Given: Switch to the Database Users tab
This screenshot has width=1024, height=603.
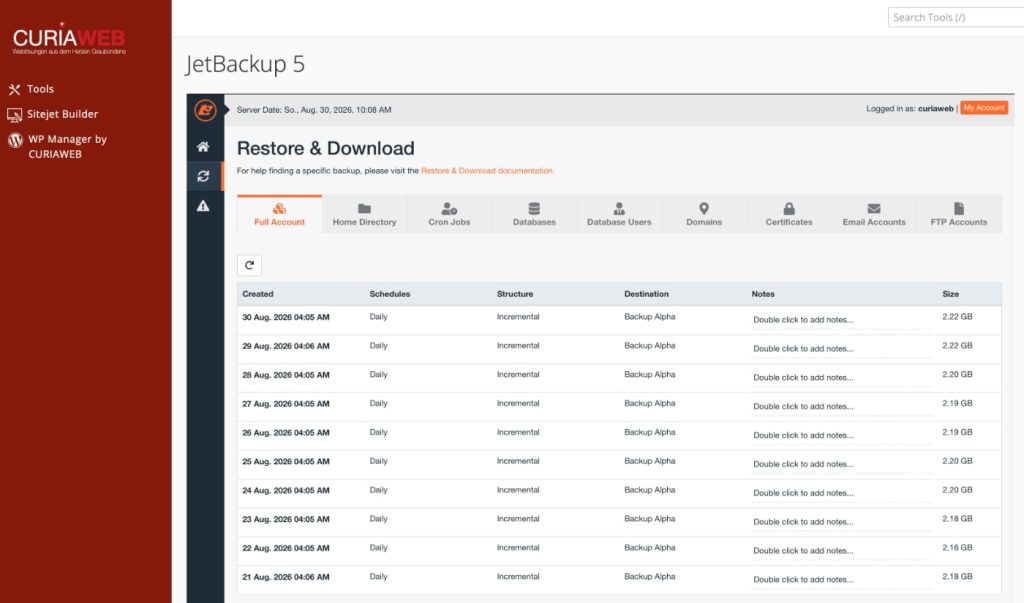Looking at the screenshot, I should [x=619, y=214].
